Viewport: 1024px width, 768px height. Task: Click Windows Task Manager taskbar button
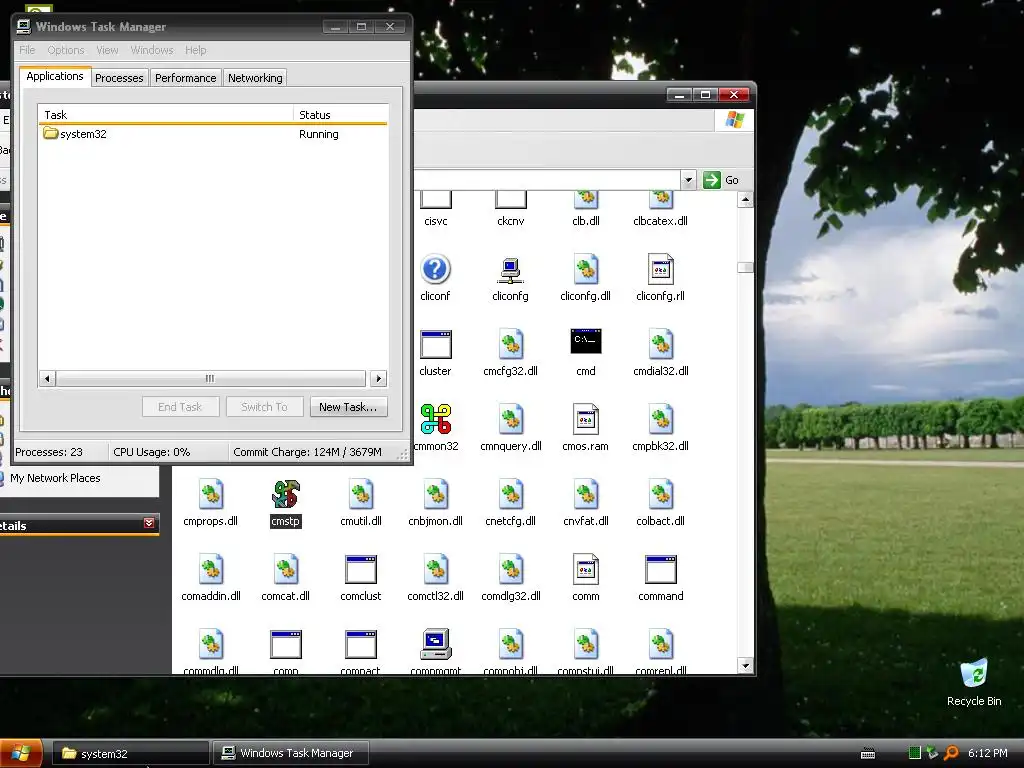(291, 754)
